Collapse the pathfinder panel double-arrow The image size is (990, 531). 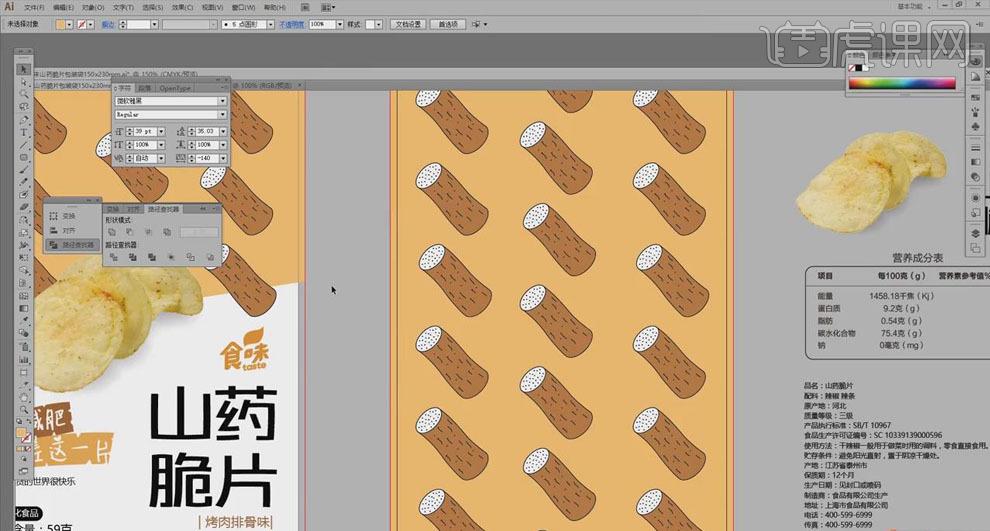[203, 208]
